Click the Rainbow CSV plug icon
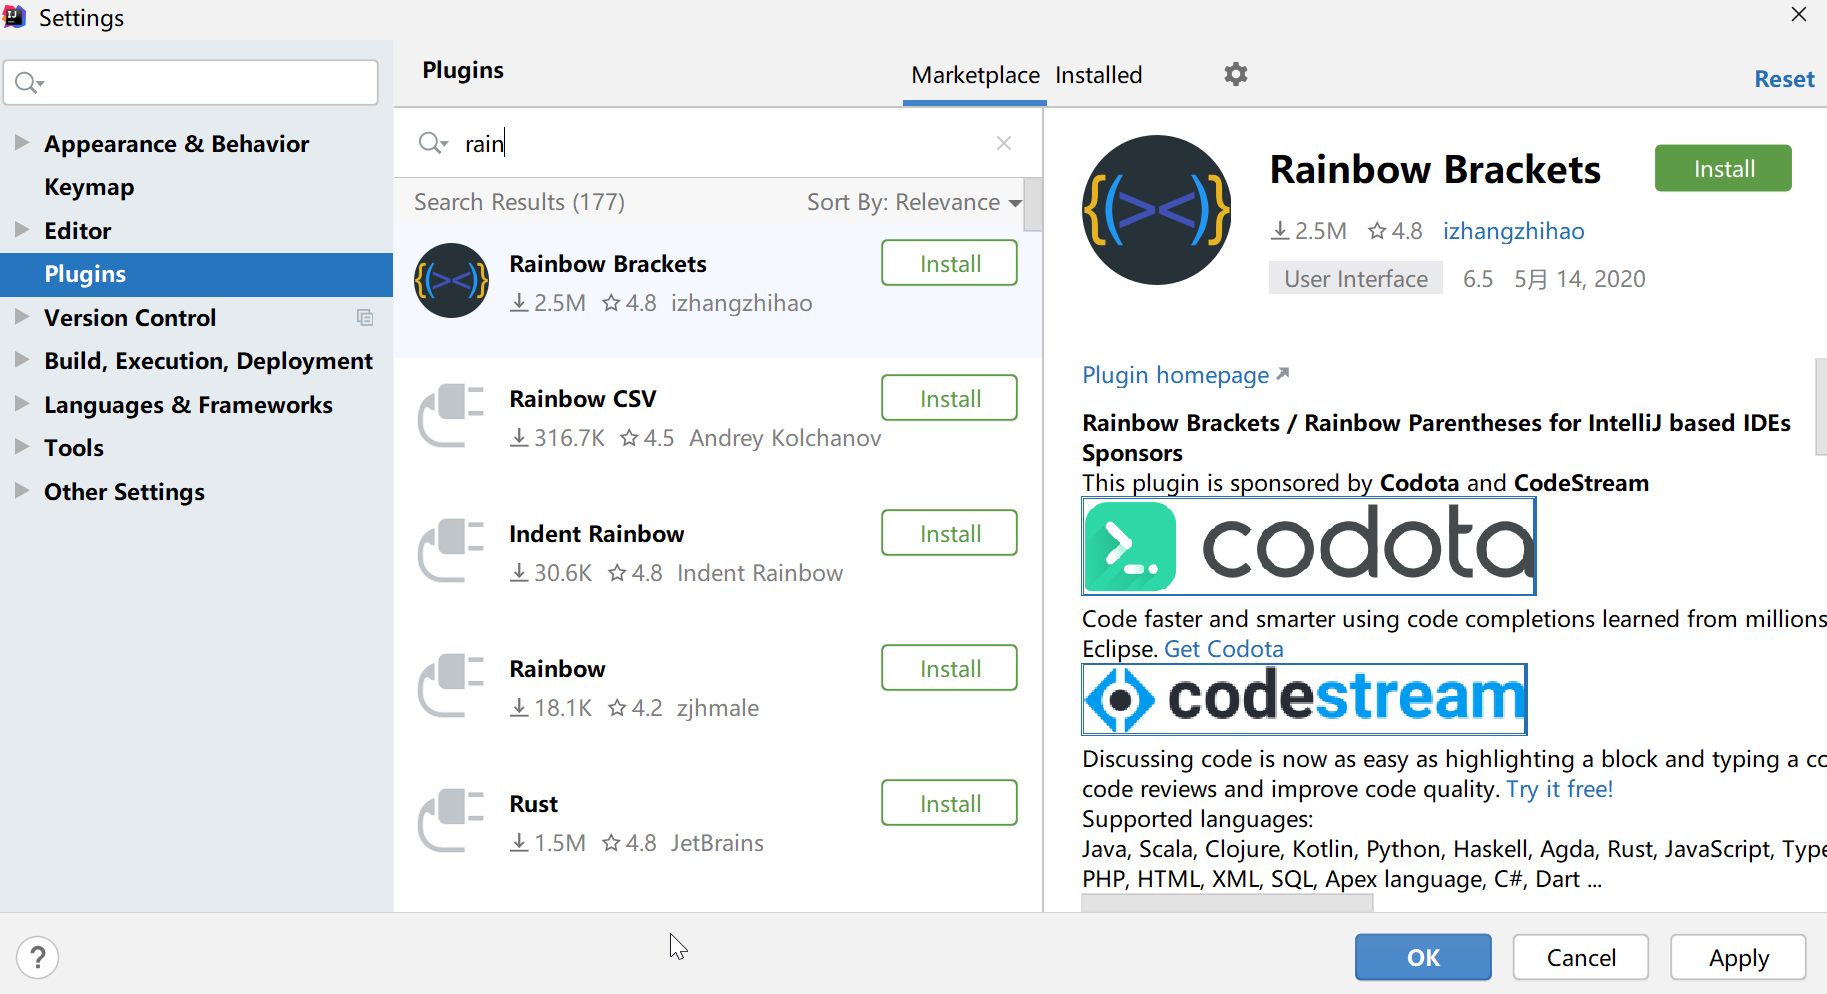This screenshot has height=994, width=1827. (x=451, y=415)
